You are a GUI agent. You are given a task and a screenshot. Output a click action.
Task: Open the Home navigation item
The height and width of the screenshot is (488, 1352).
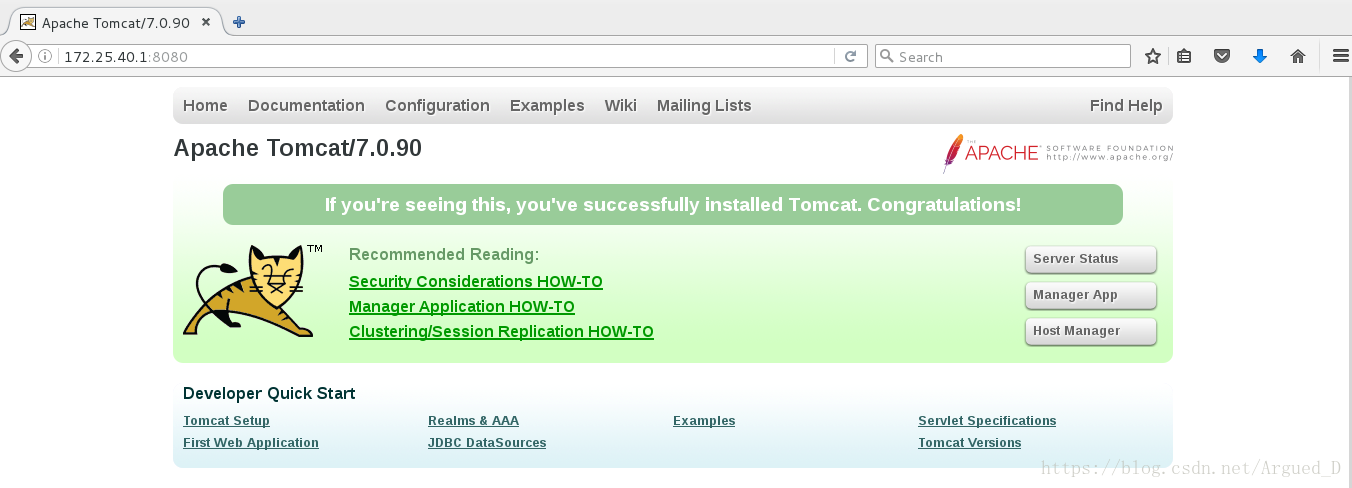(205, 106)
